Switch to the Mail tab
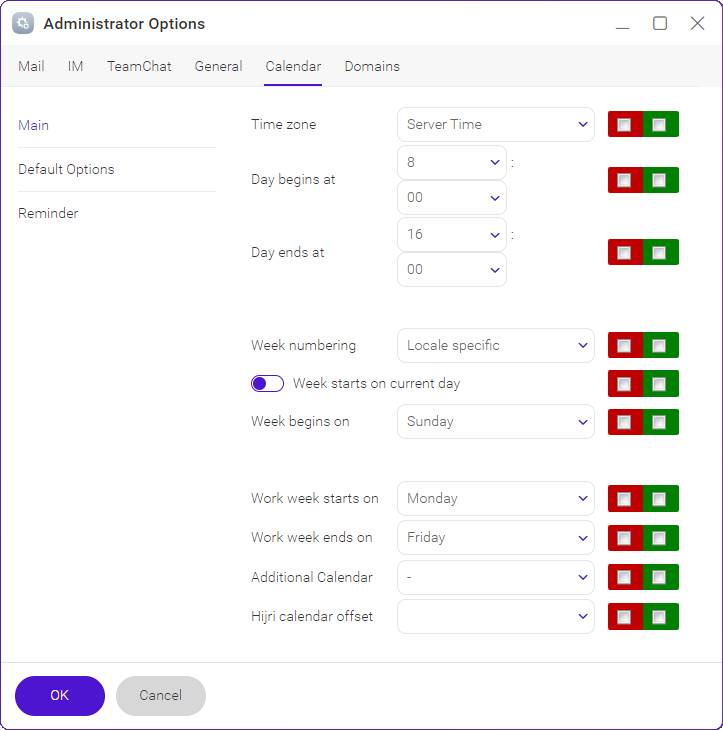The image size is (723, 730). coord(31,66)
